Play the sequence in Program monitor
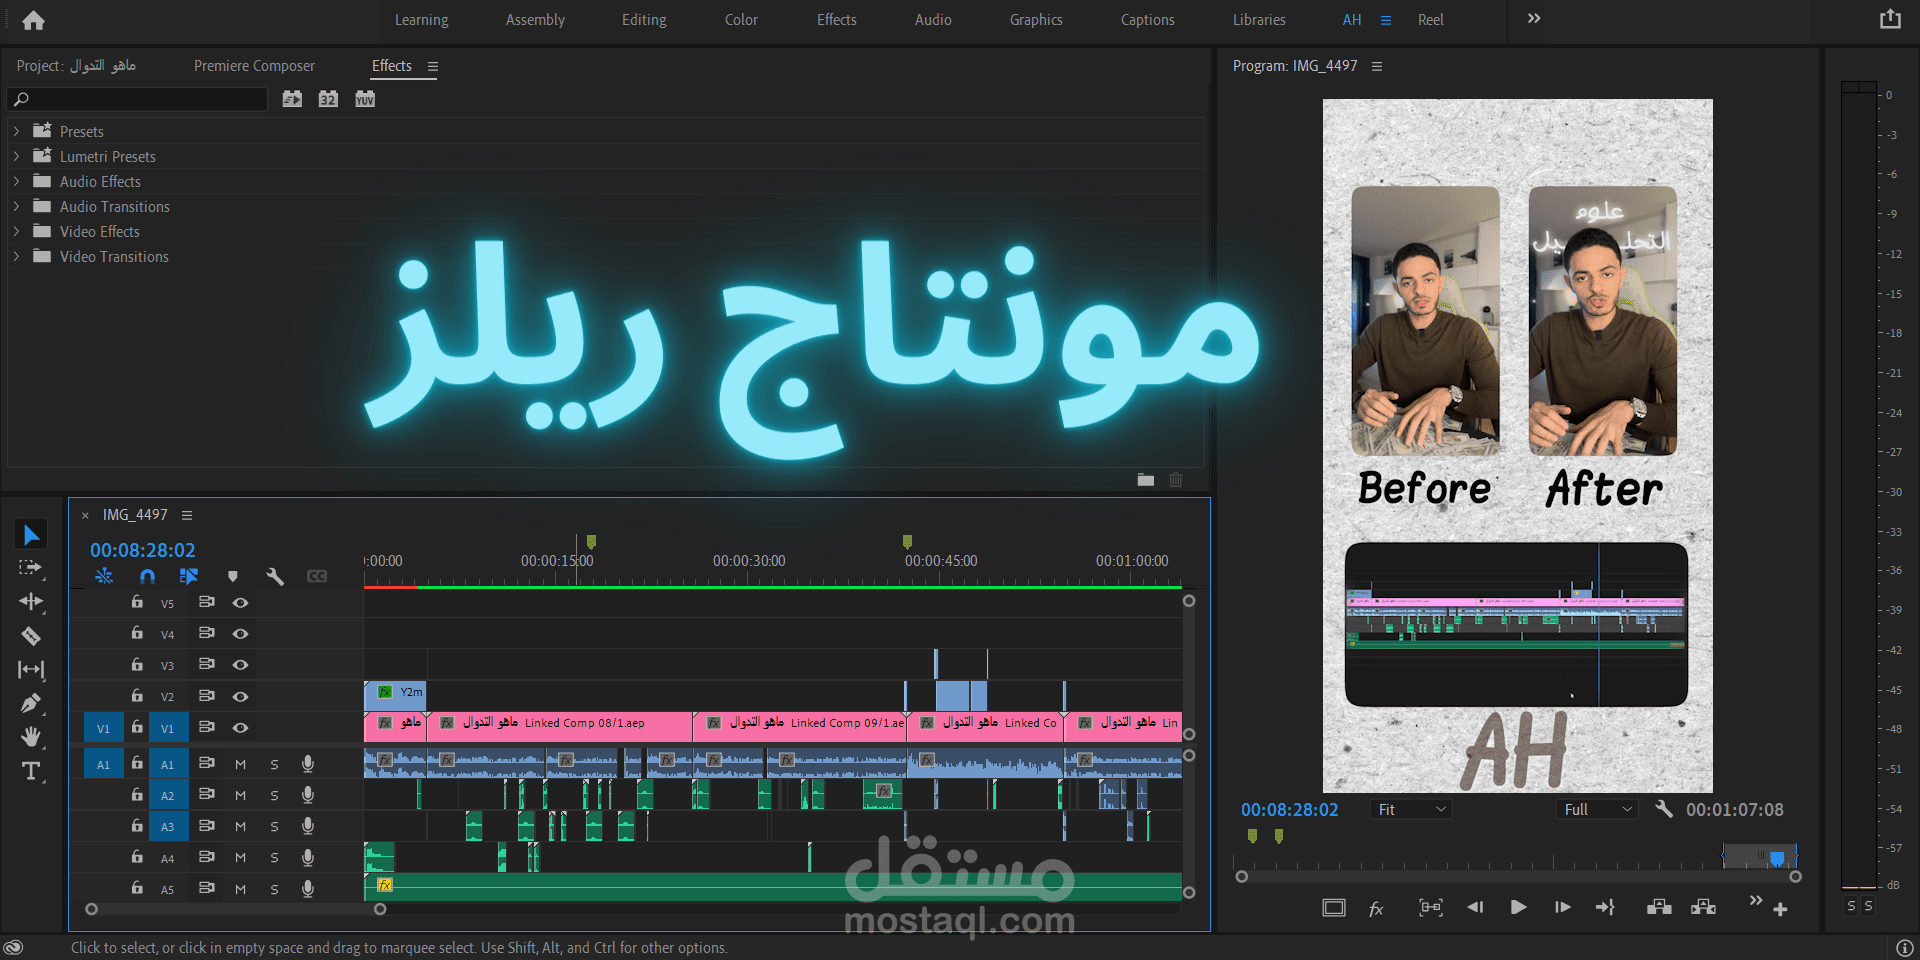The width and height of the screenshot is (1920, 960). (x=1518, y=907)
